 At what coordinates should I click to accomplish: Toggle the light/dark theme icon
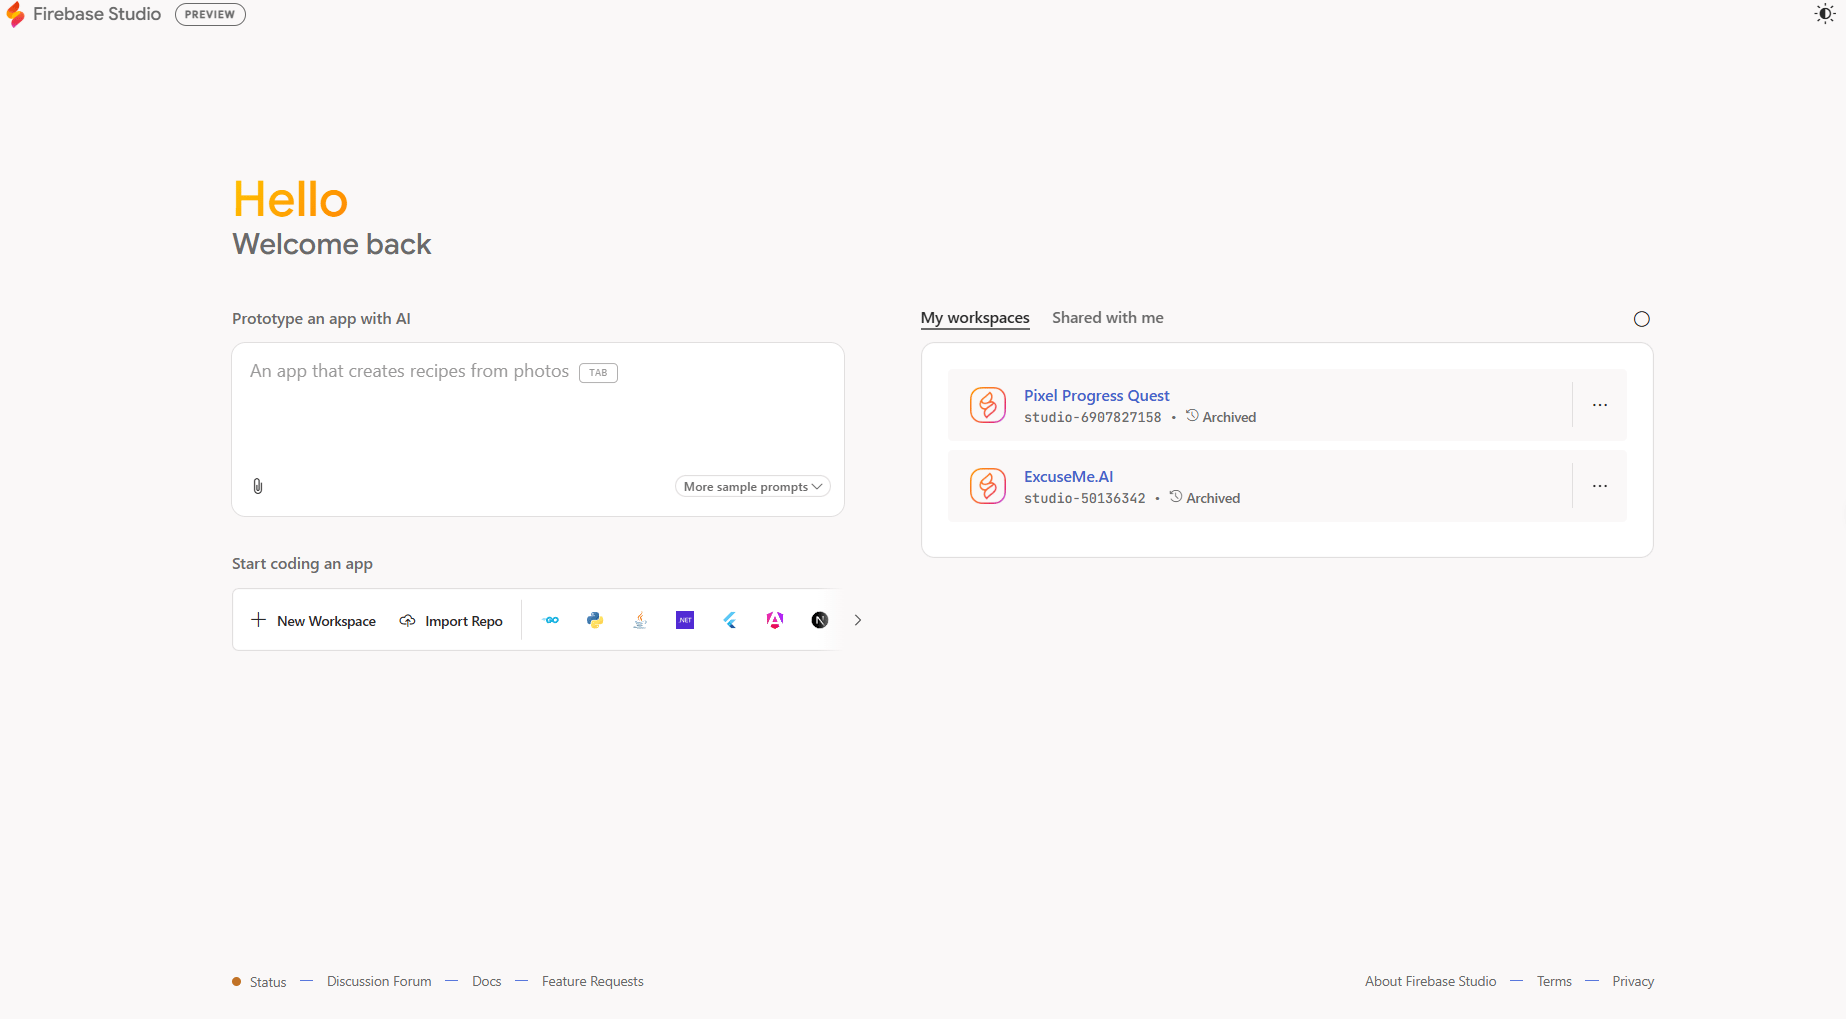point(1824,14)
